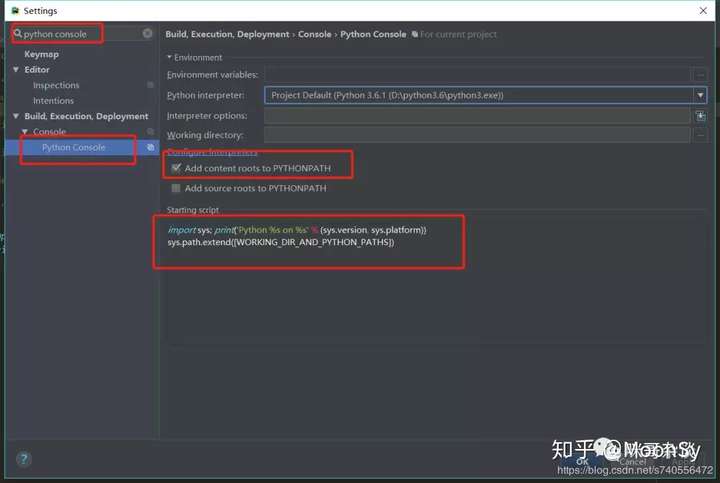Click the project-level icon beside Inspections

[150, 85]
